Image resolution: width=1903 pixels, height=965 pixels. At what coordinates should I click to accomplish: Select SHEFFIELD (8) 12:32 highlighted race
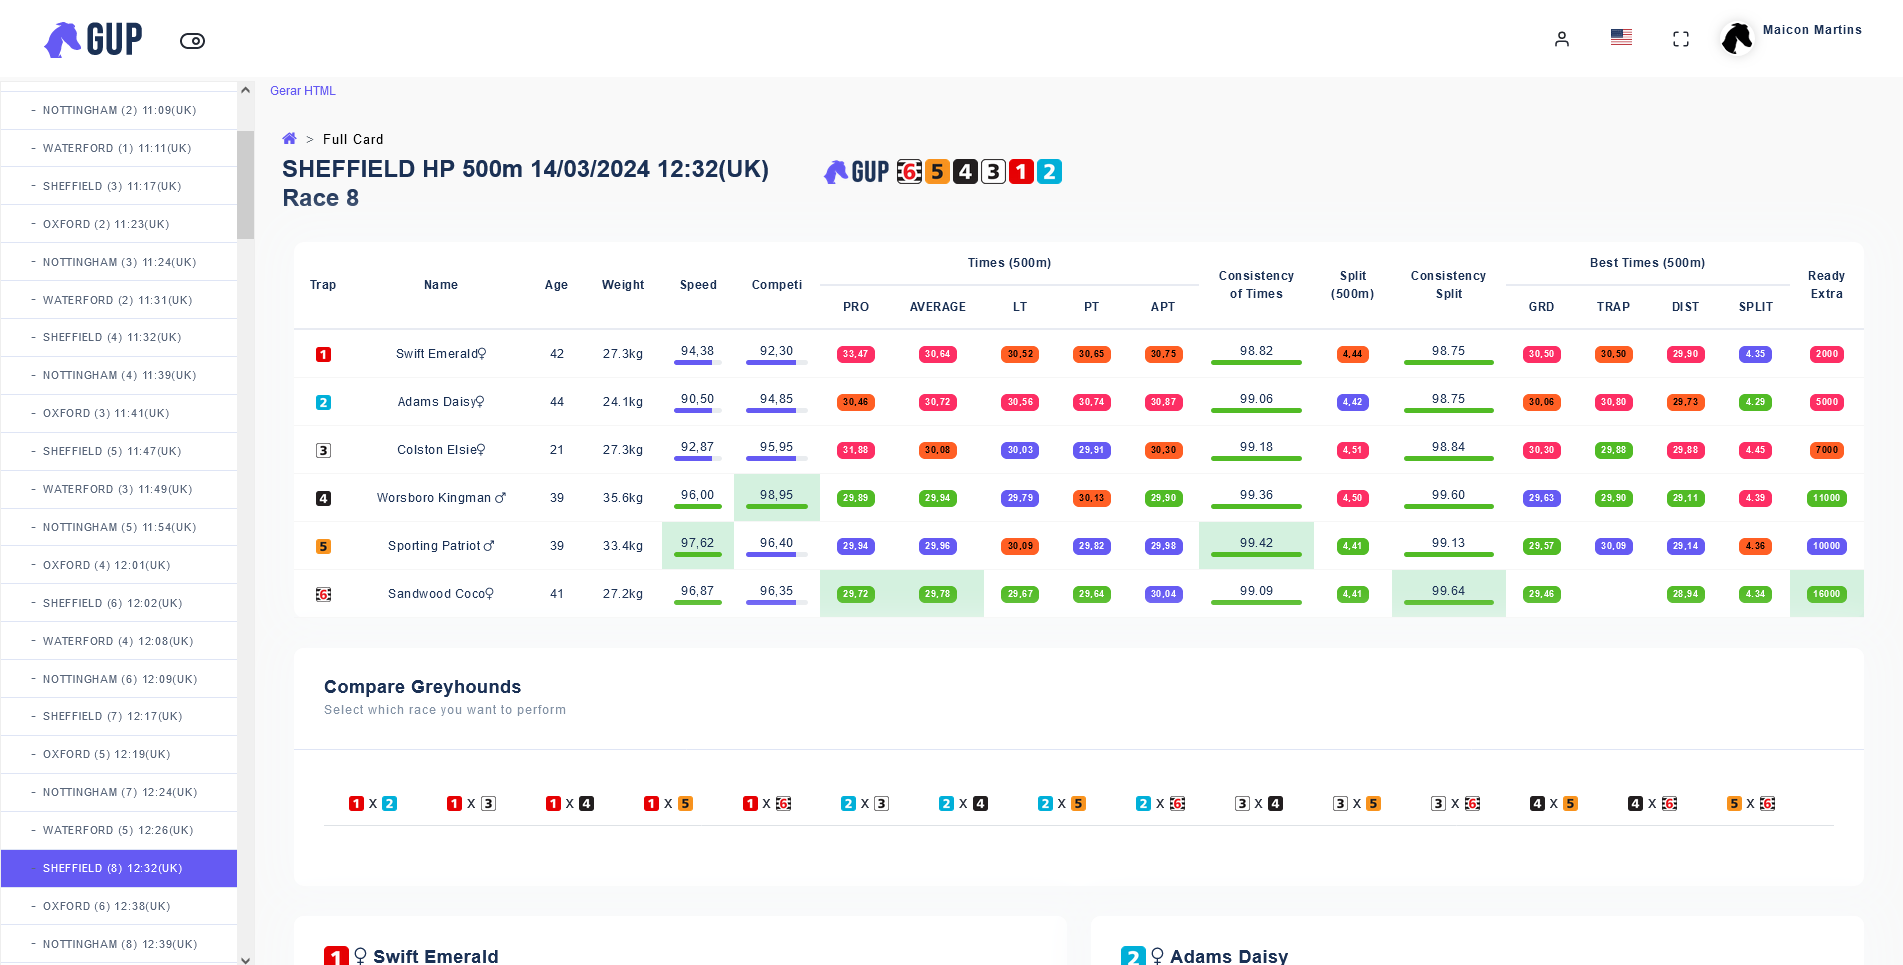(119, 868)
